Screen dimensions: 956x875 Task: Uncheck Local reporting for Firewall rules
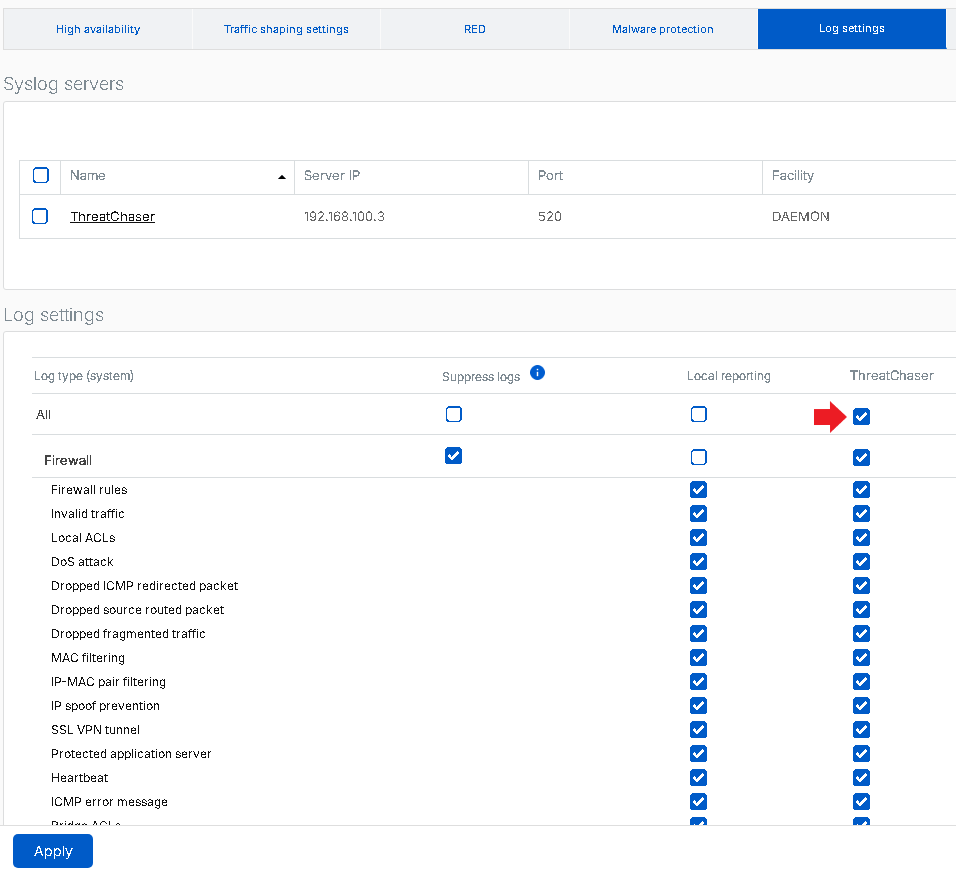coord(699,490)
